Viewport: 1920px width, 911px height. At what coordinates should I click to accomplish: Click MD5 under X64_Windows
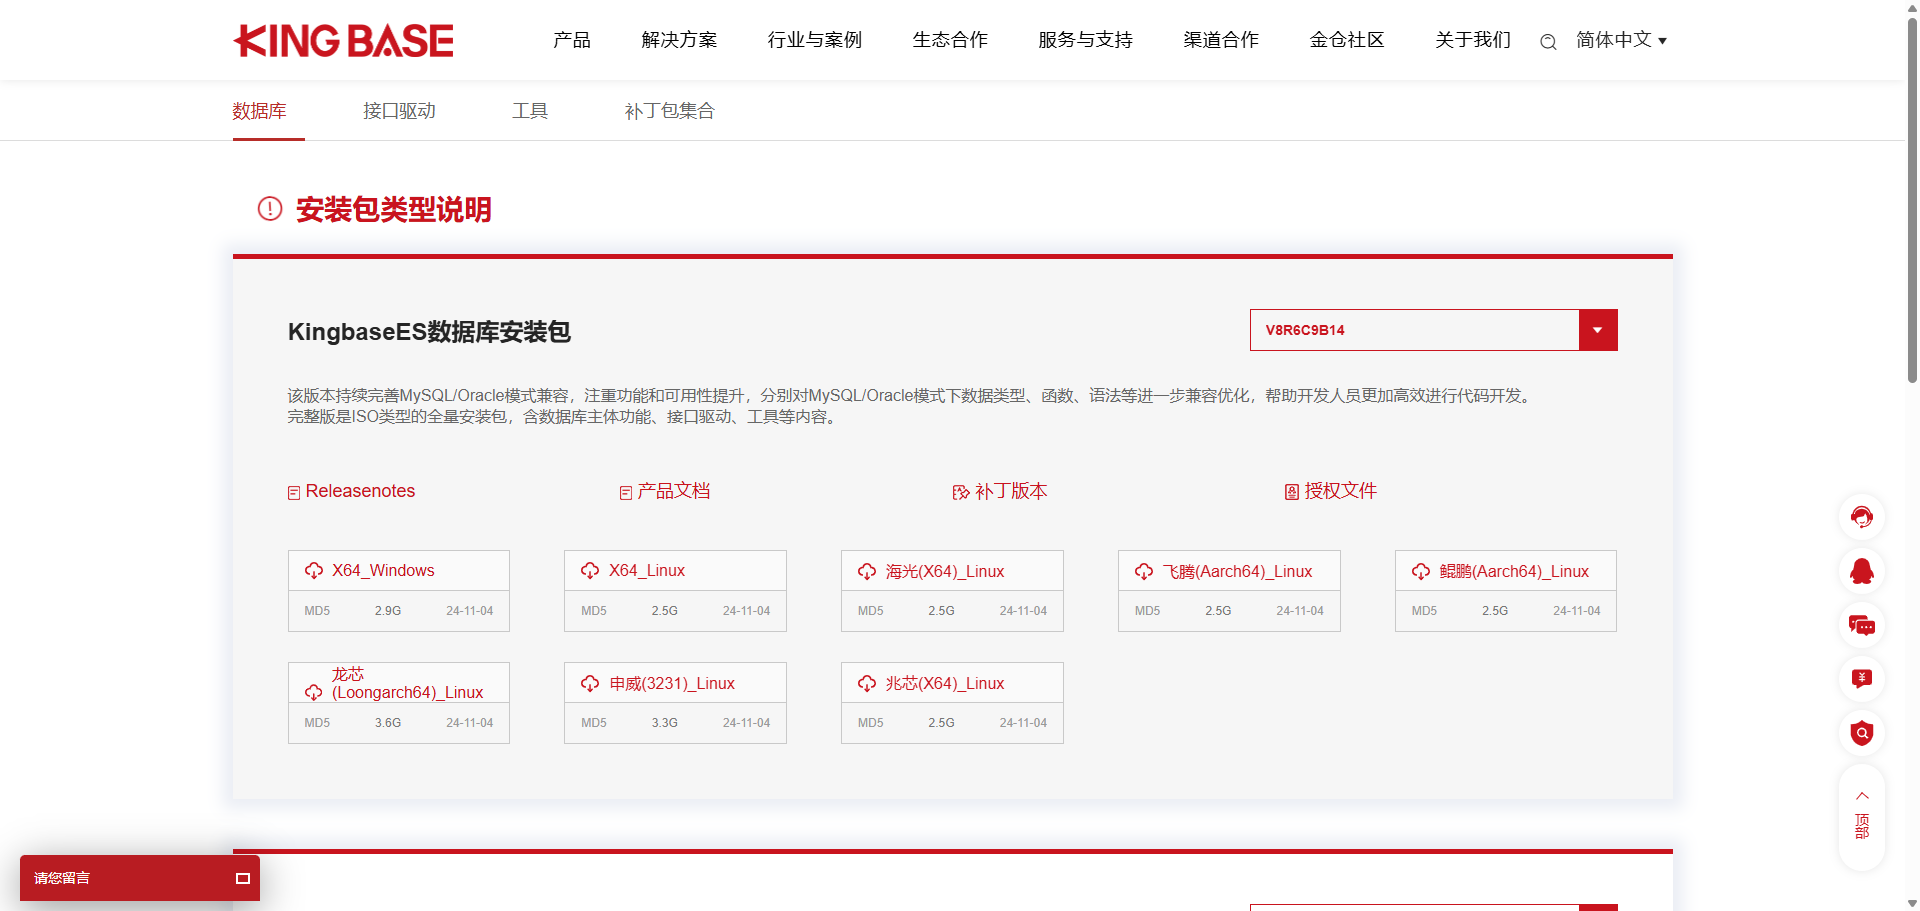pos(317,611)
